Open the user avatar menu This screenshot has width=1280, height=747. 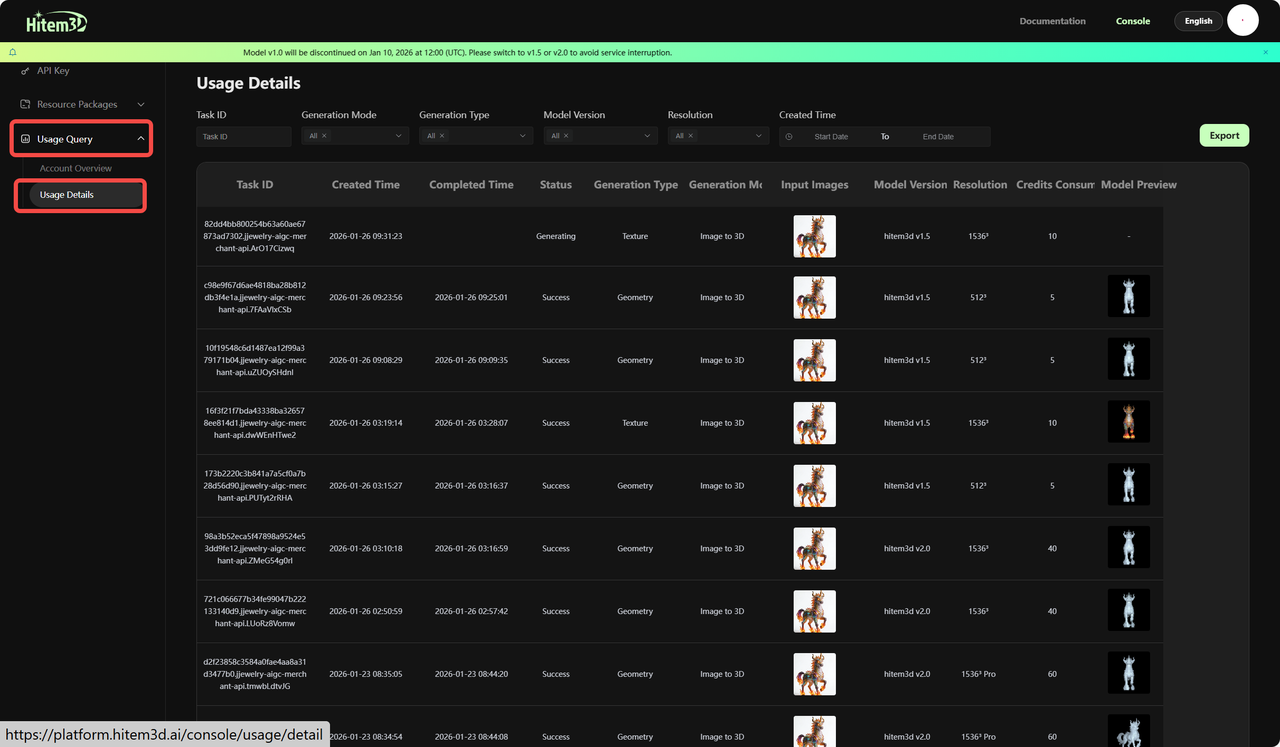tap(1242, 21)
